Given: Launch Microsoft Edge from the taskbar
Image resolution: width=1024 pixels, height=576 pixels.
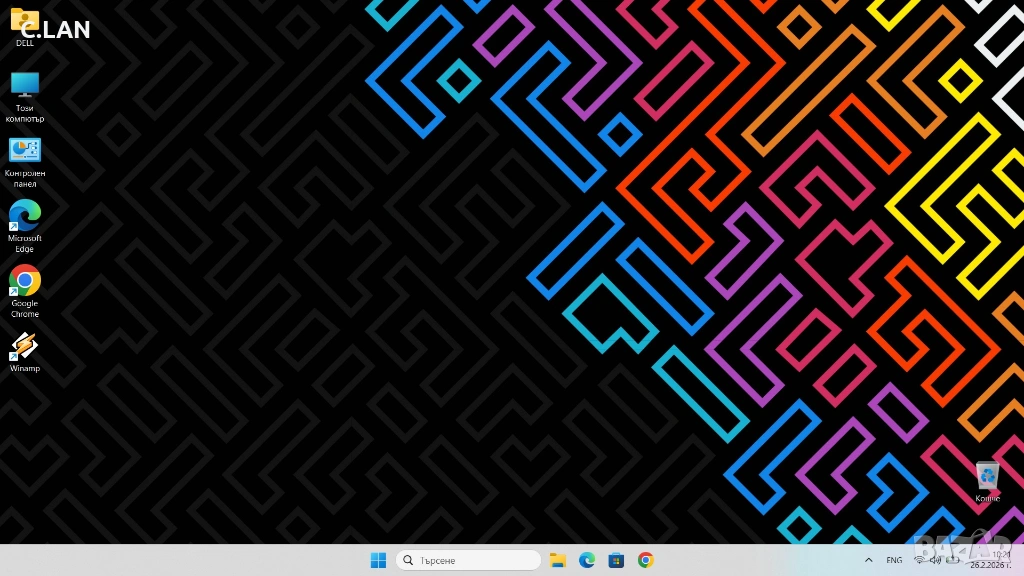Looking at the screenshot, I should 587,560.
